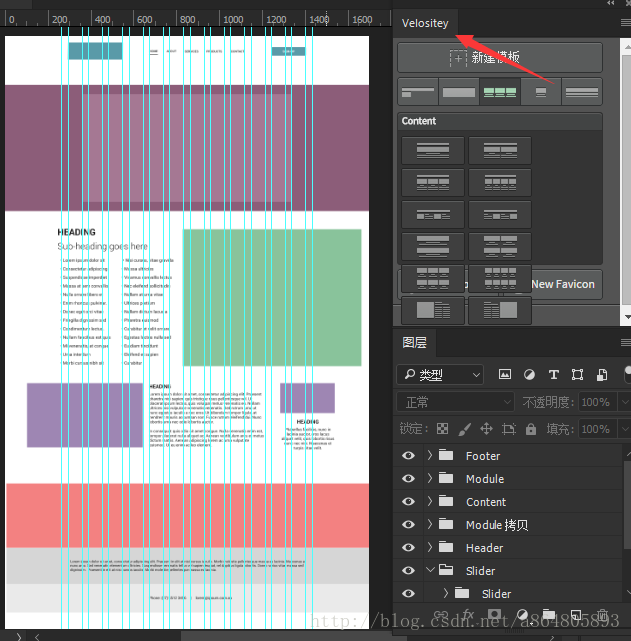This screenshot has height=641, width=631.
Task: Click the 新建模板 new template button
Action: tap(500, 58)
